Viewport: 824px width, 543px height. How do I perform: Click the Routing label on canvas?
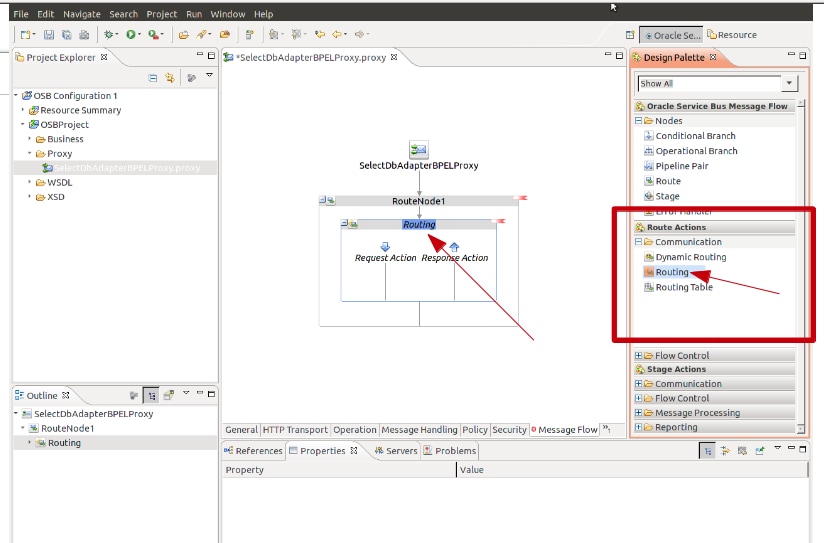pos(419,224)
